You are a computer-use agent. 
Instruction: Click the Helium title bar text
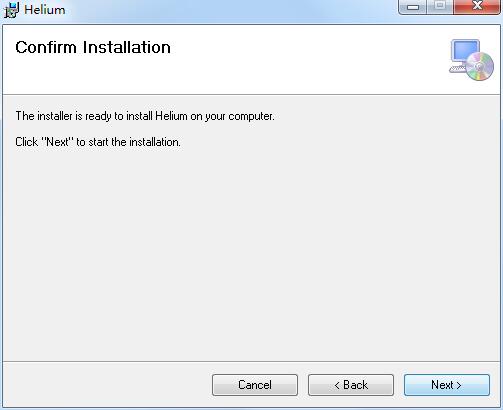[45, 10]
